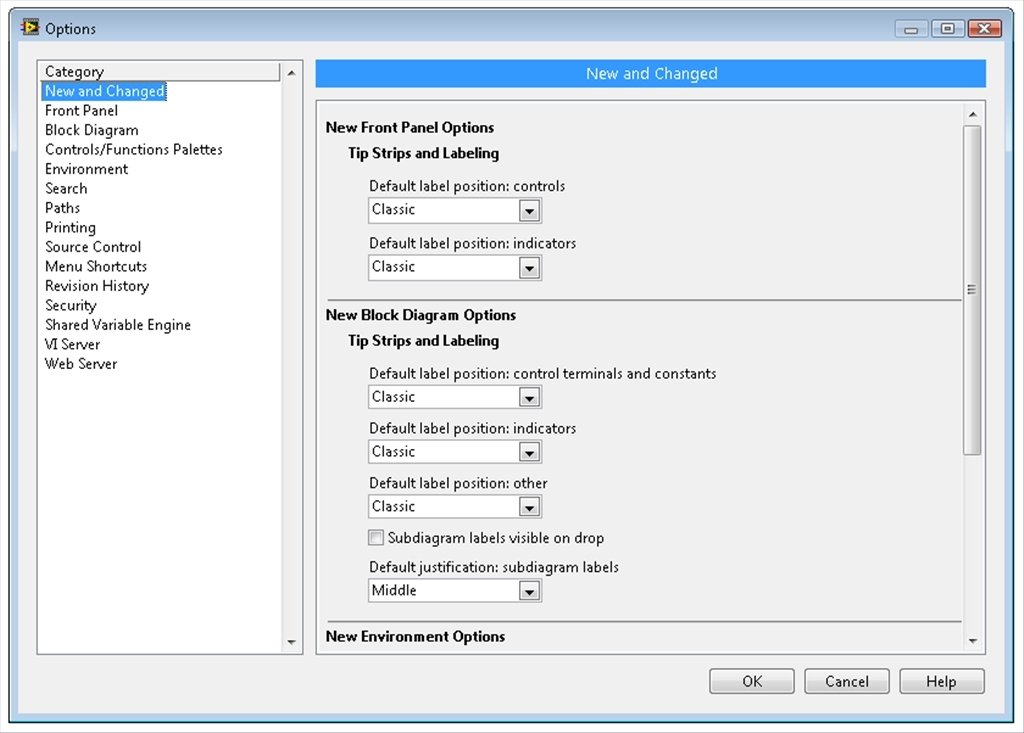Click the LabVIEW icon in the title bar
The height and width of the screenshot is (733, 1024).
pyautogui.click(x=30, y=27)
